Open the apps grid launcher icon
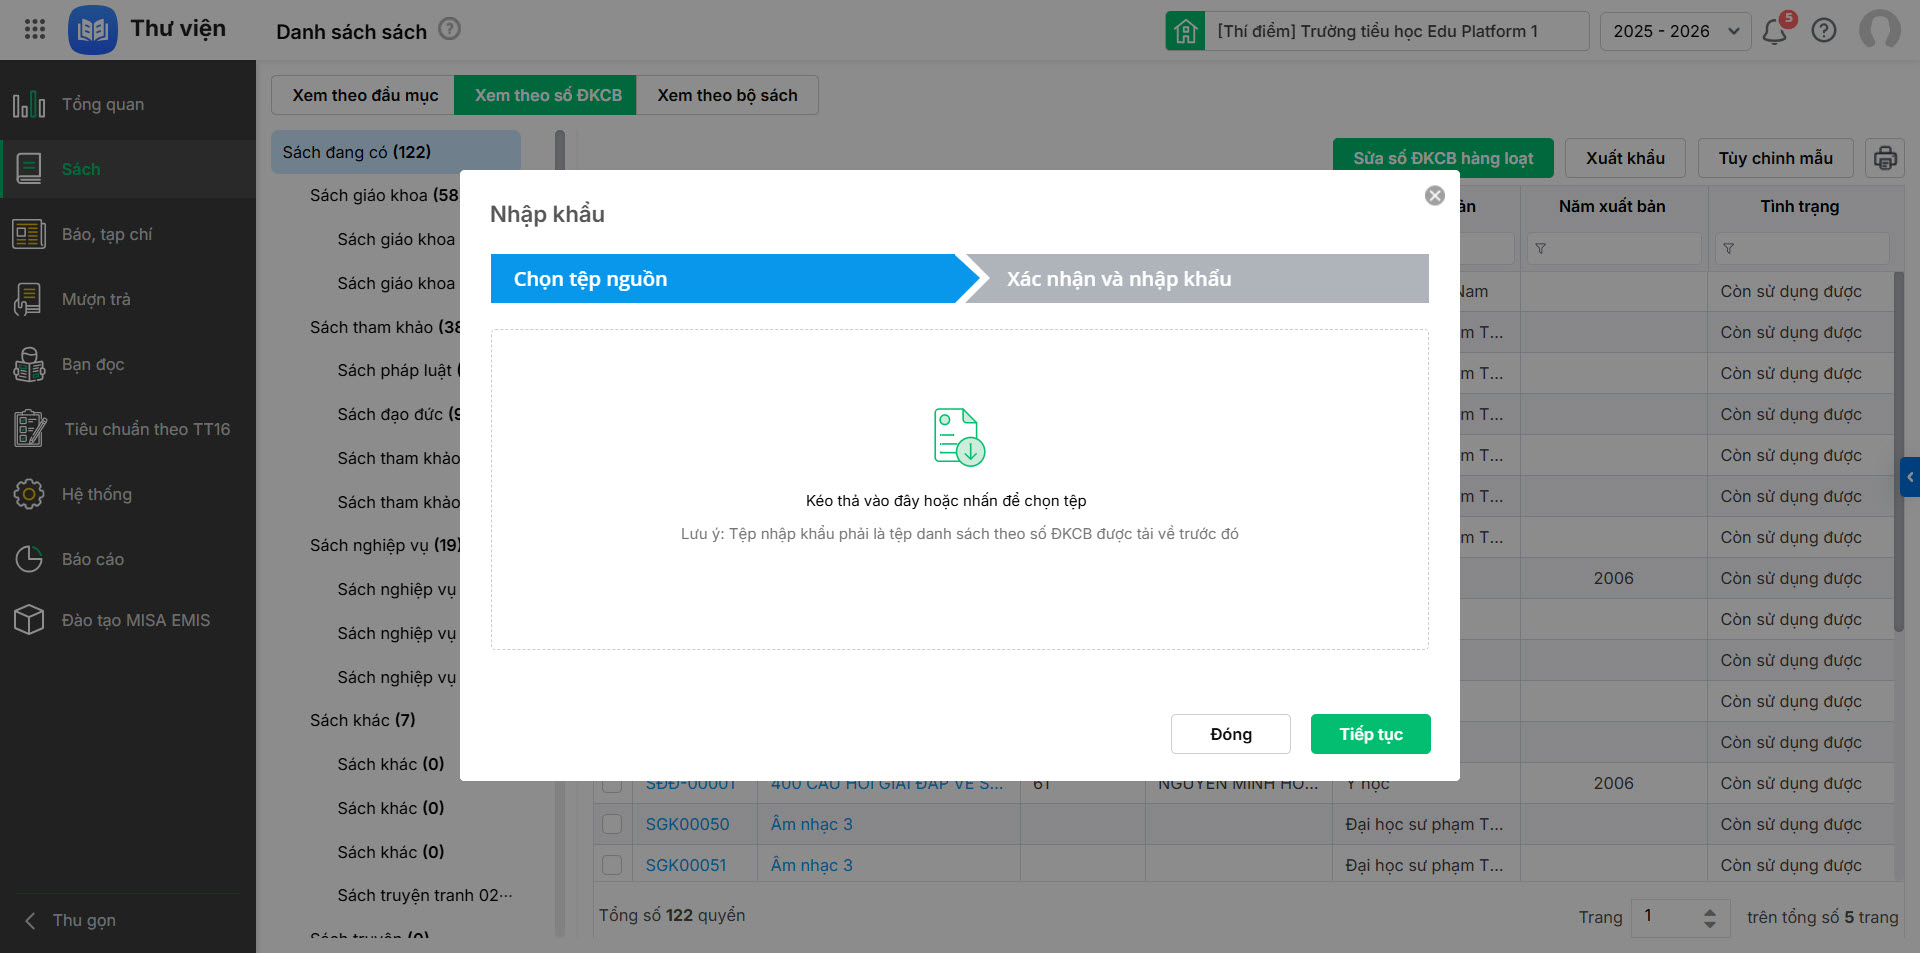 [x=35, y=29]
